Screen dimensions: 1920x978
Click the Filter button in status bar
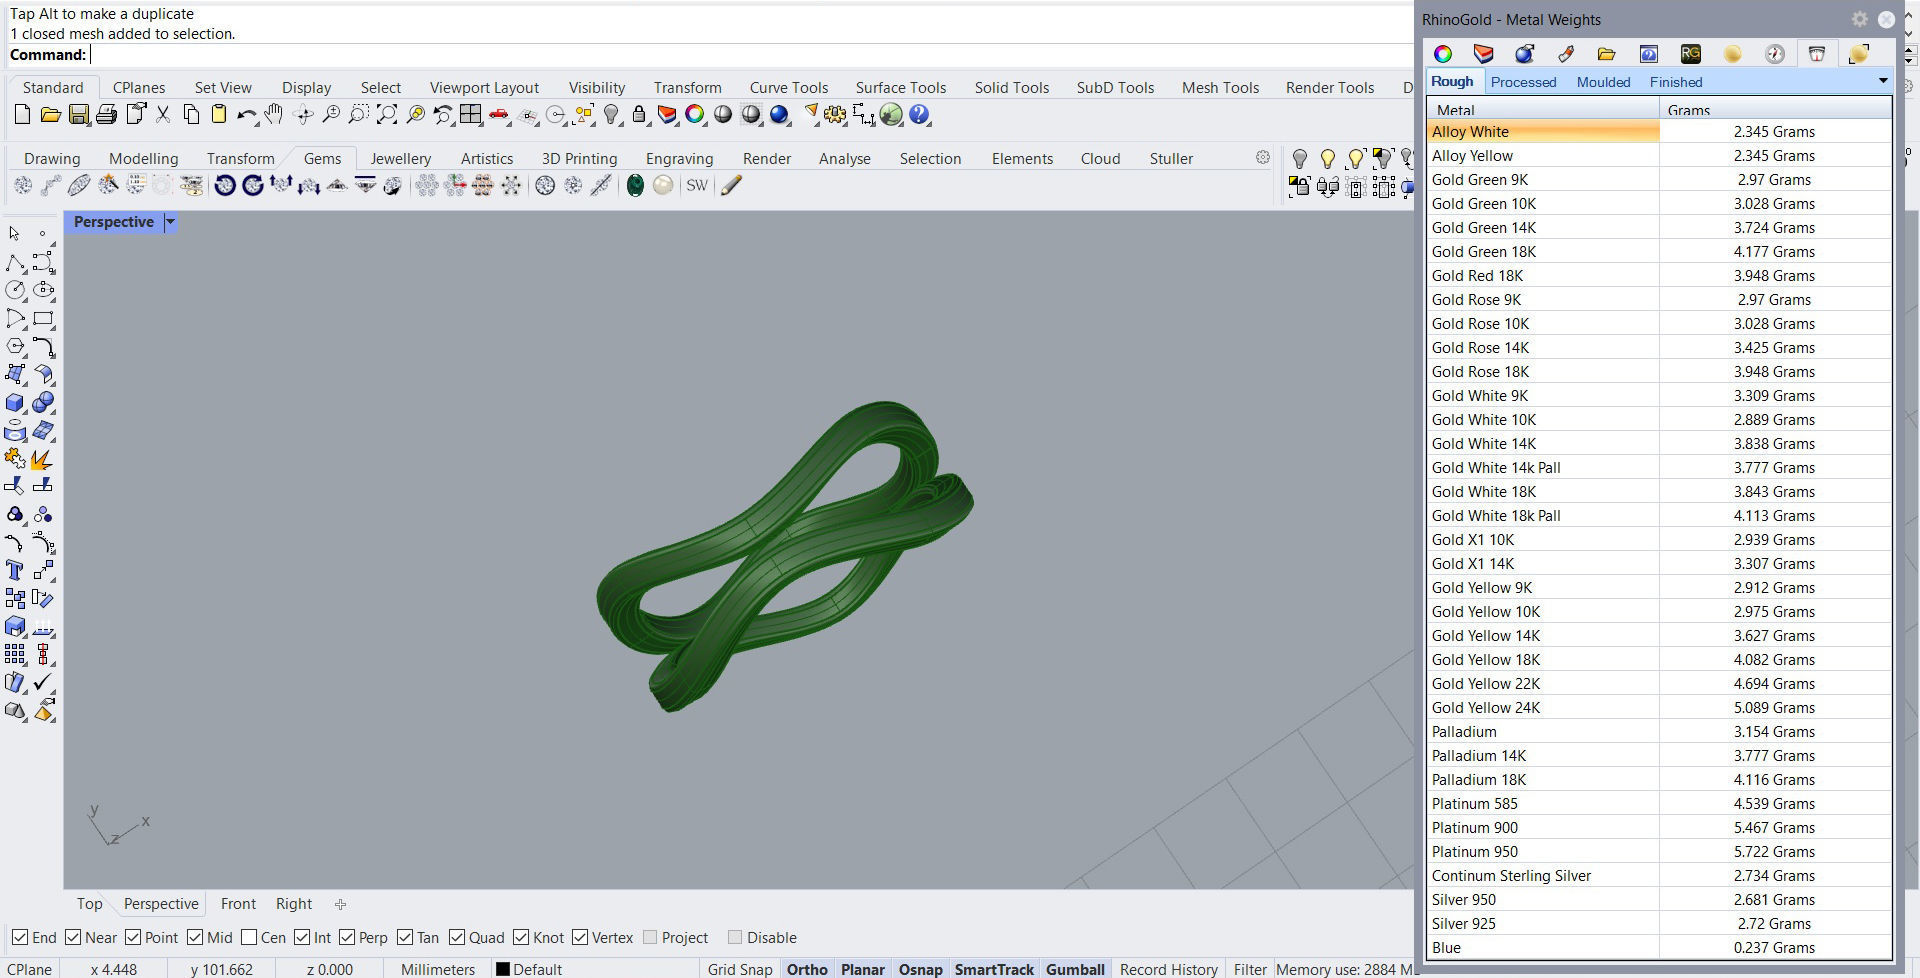click(x=1250, y=969)
